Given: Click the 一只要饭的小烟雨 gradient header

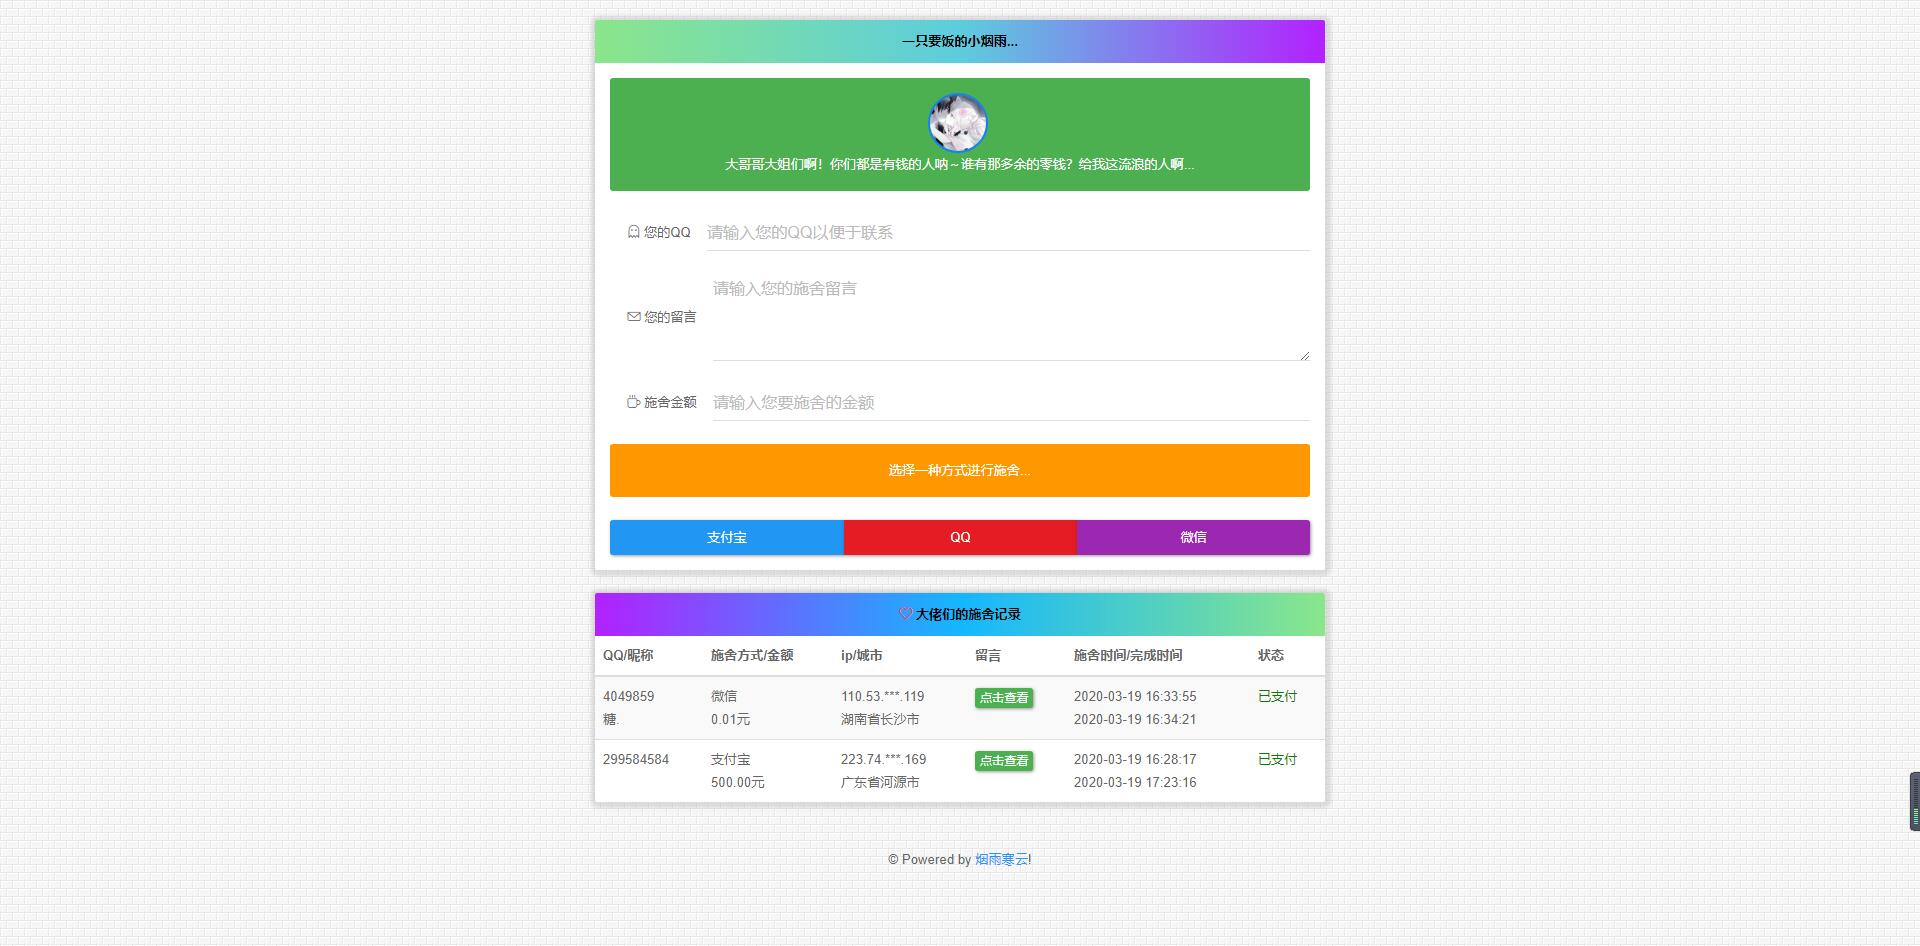Looking at the screenshot, I should click(x=959, y=42).
